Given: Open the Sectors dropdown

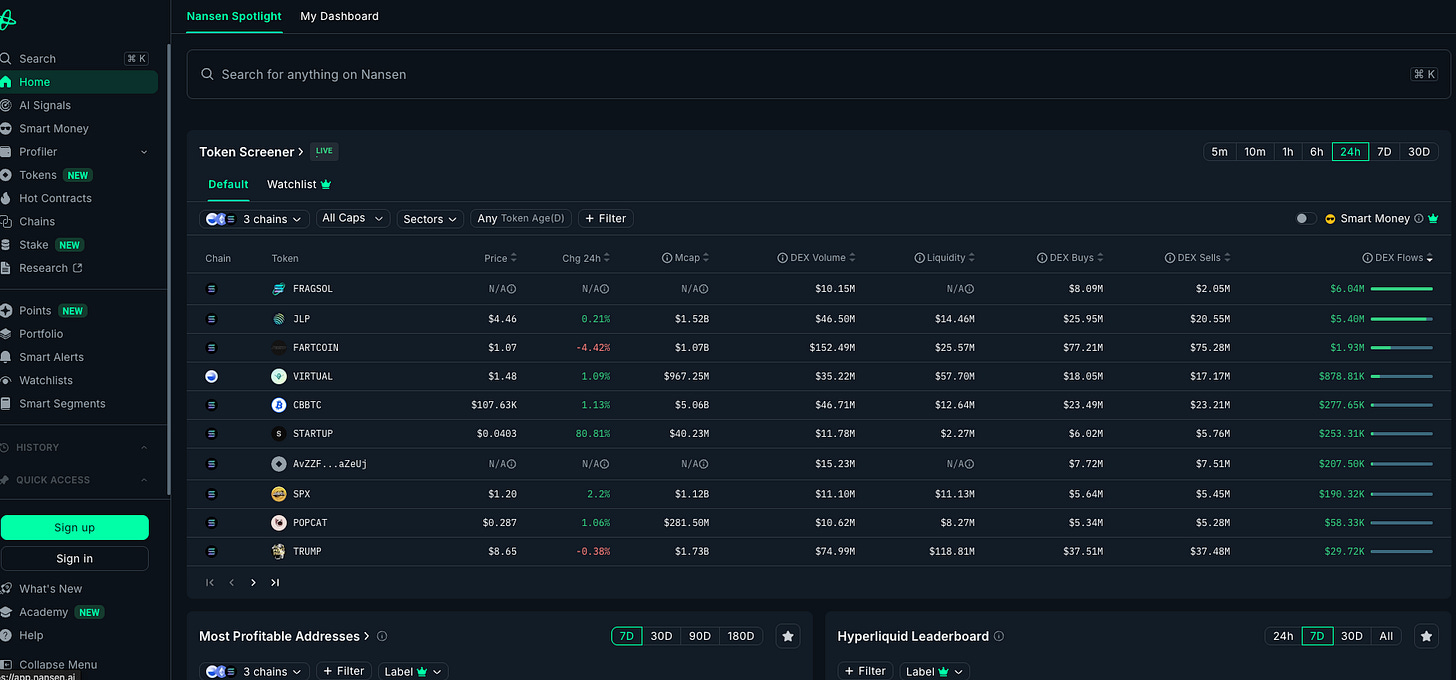Looking at the screenshot, I should click(x=431, y=219).
